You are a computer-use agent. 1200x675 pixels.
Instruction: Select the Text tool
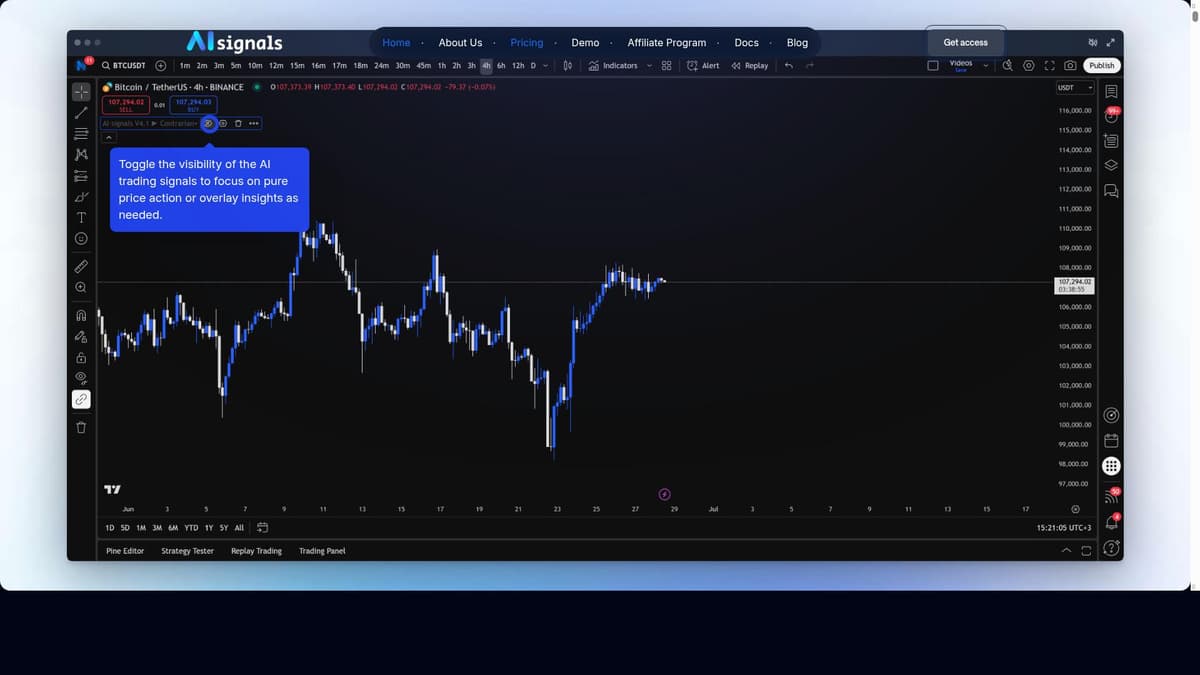point(81,217)
